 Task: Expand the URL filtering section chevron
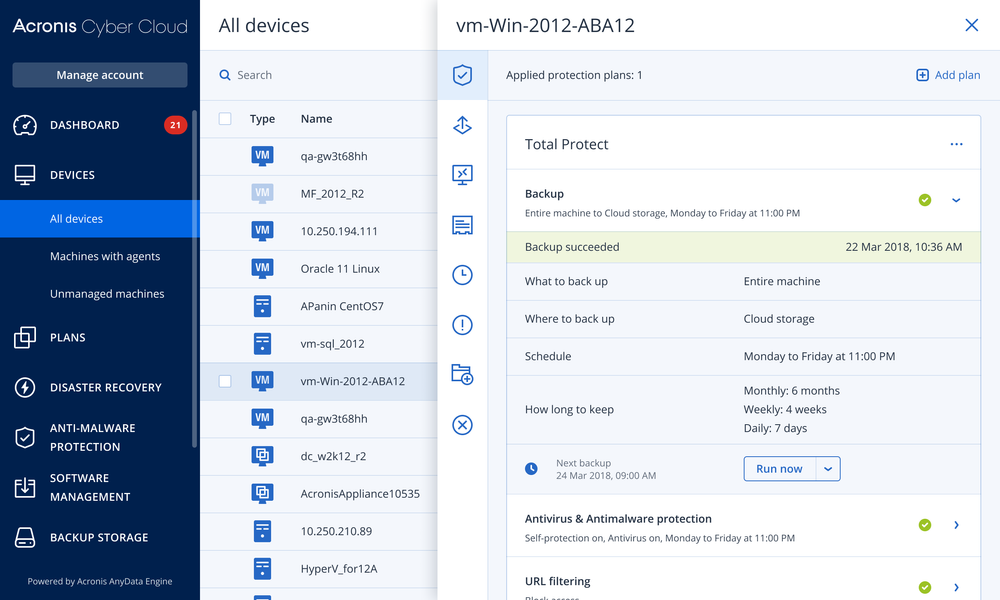pos(956,587)
